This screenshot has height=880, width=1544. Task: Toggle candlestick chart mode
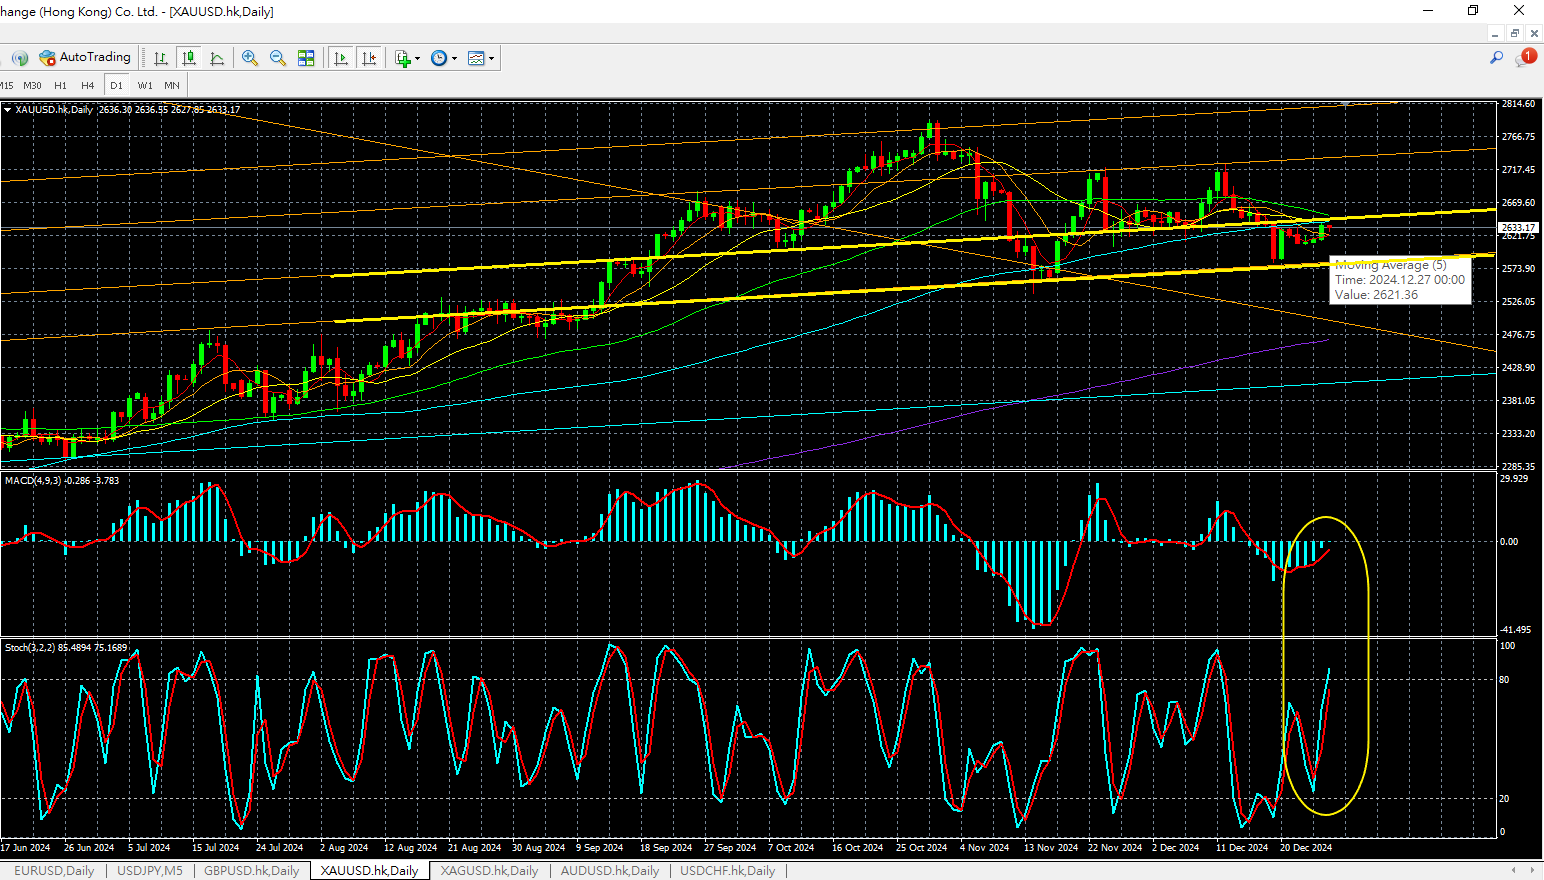(188, 58)
